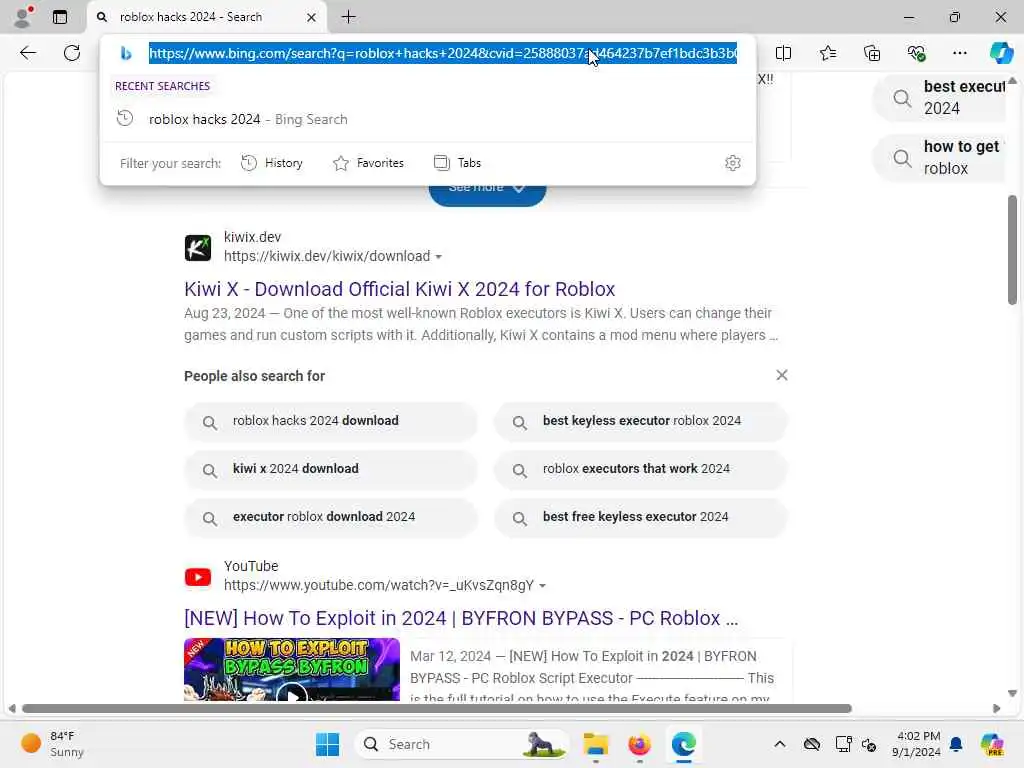Filter address bar search by History
This screenshot has height=768, width=1024.
pyautogui.click(x=272, y=163)
